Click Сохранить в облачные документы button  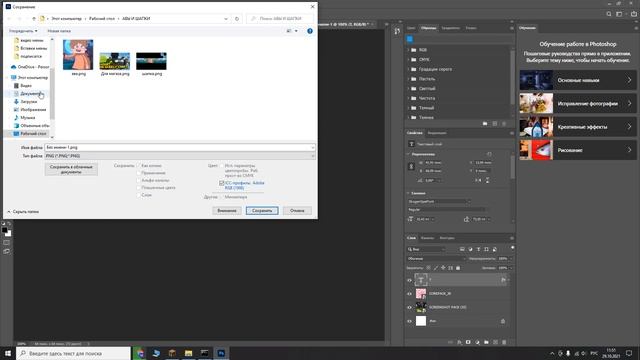71,169
